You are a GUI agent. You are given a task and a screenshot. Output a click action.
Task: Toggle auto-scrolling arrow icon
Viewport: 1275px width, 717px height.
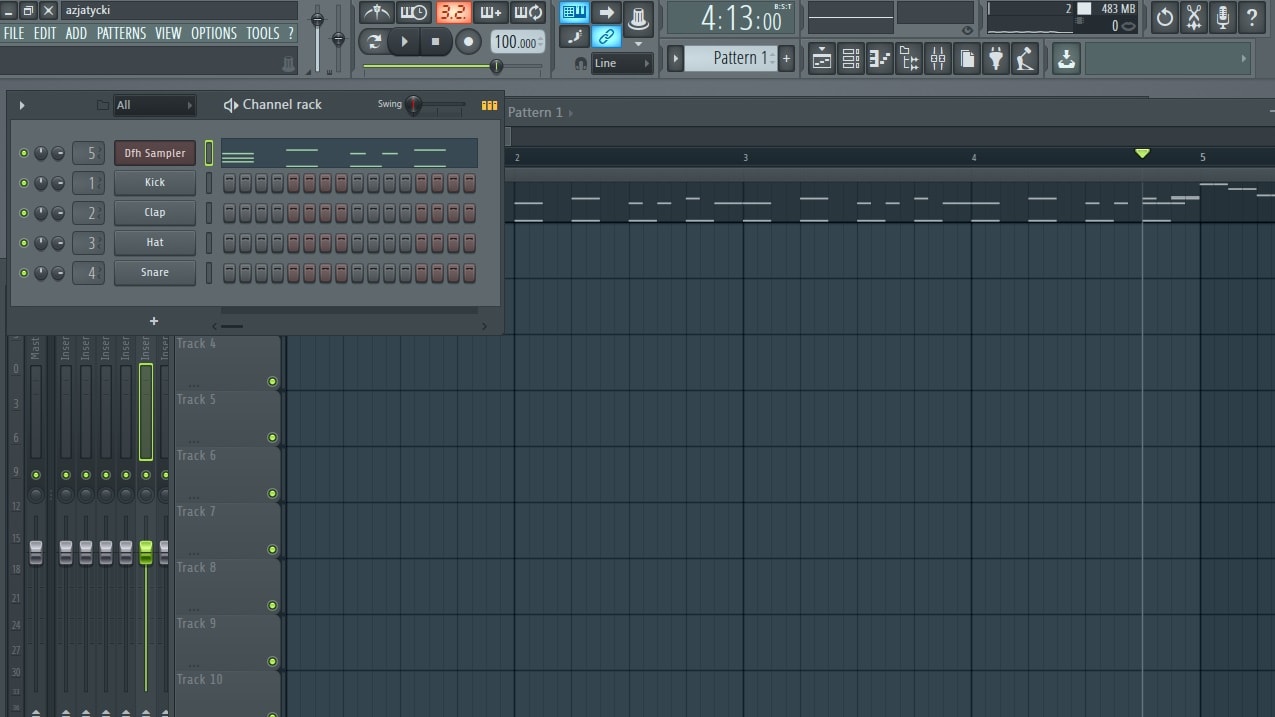pos(606,12)
